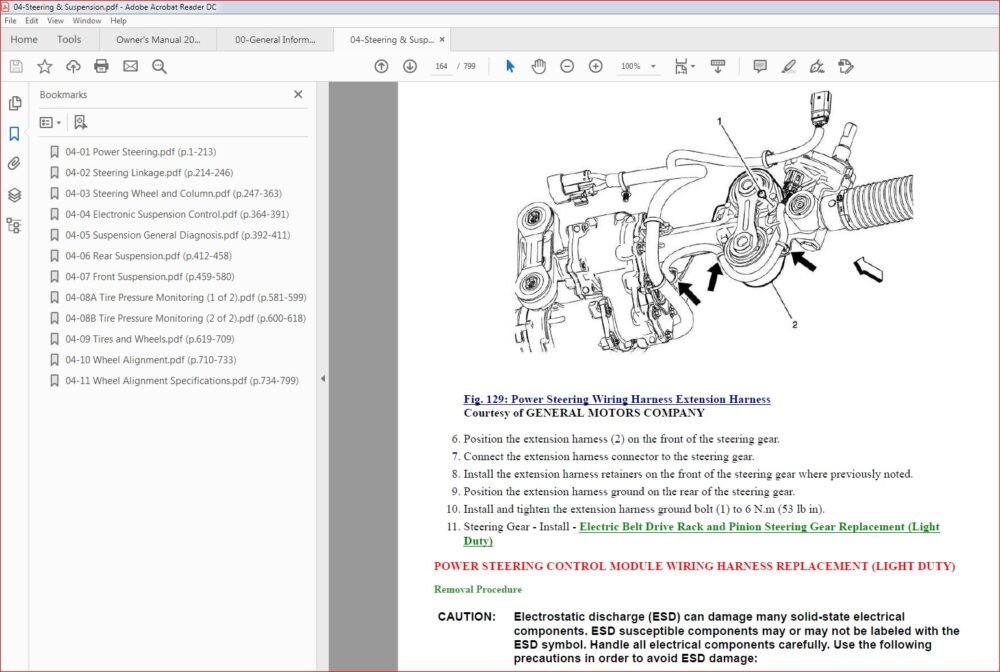Open bookmark 04-05 Suspension General Diagnosis
The width and height of the screenshot is (1000, 672).
point(177,235)
